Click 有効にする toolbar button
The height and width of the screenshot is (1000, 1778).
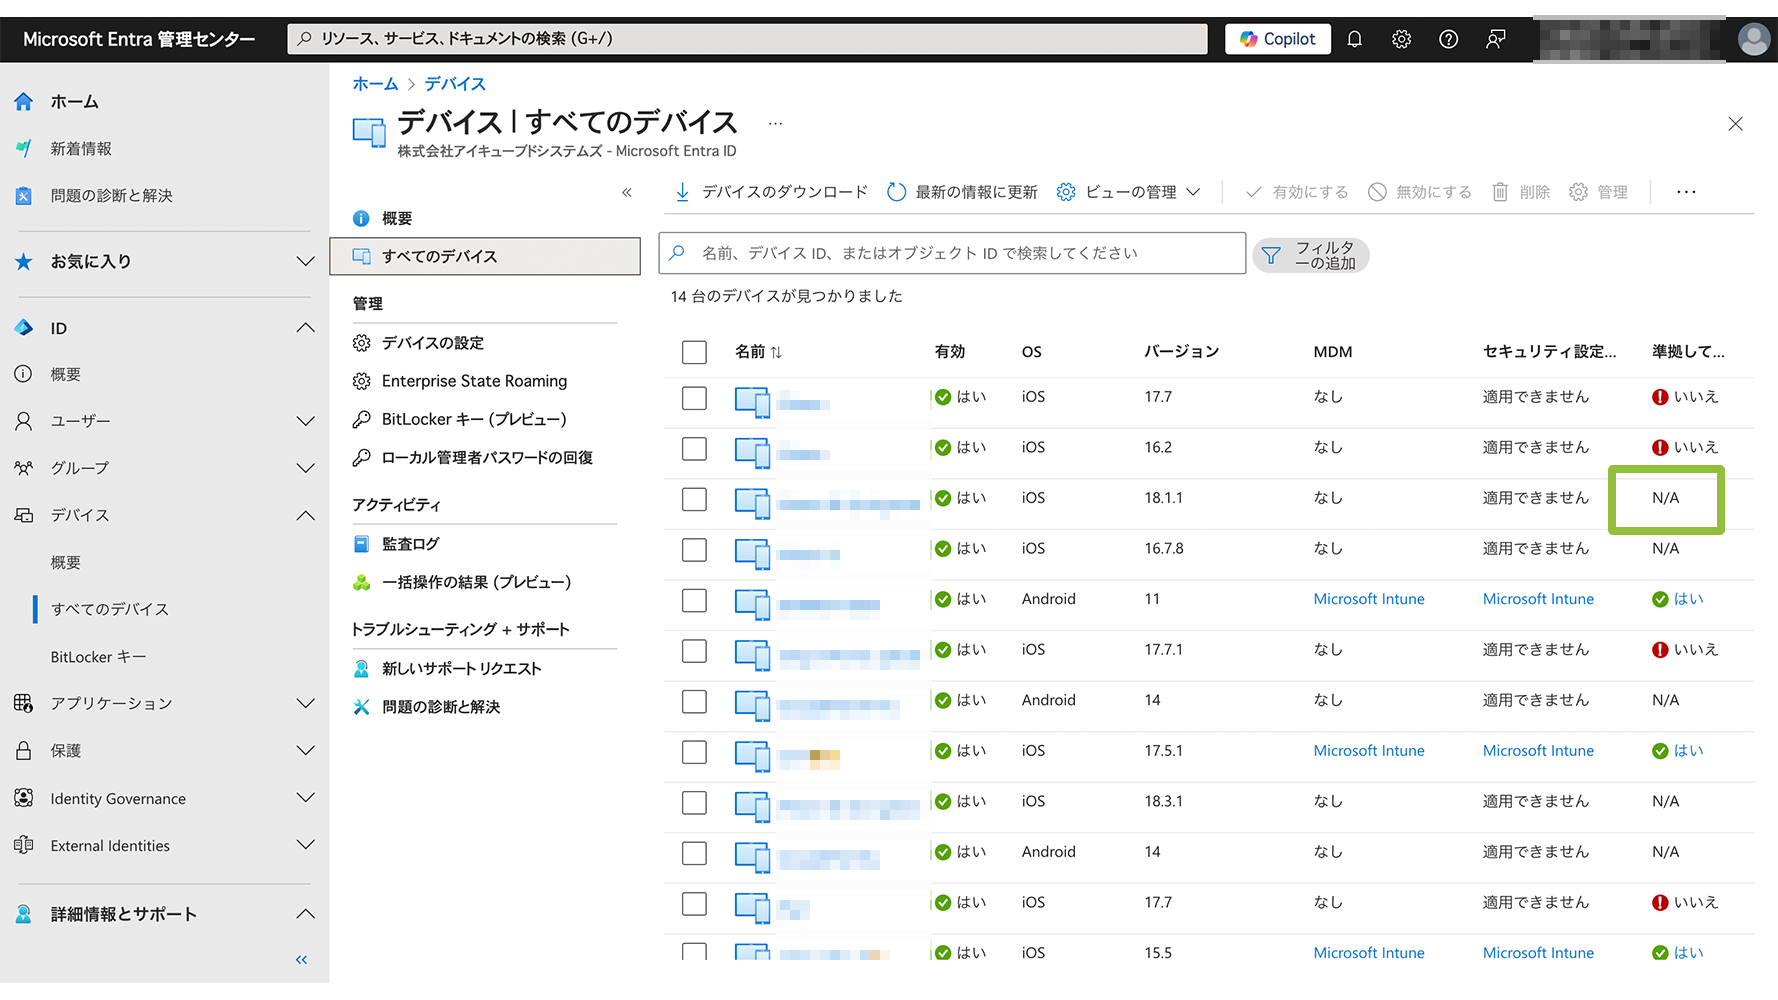click(1297, 192)
